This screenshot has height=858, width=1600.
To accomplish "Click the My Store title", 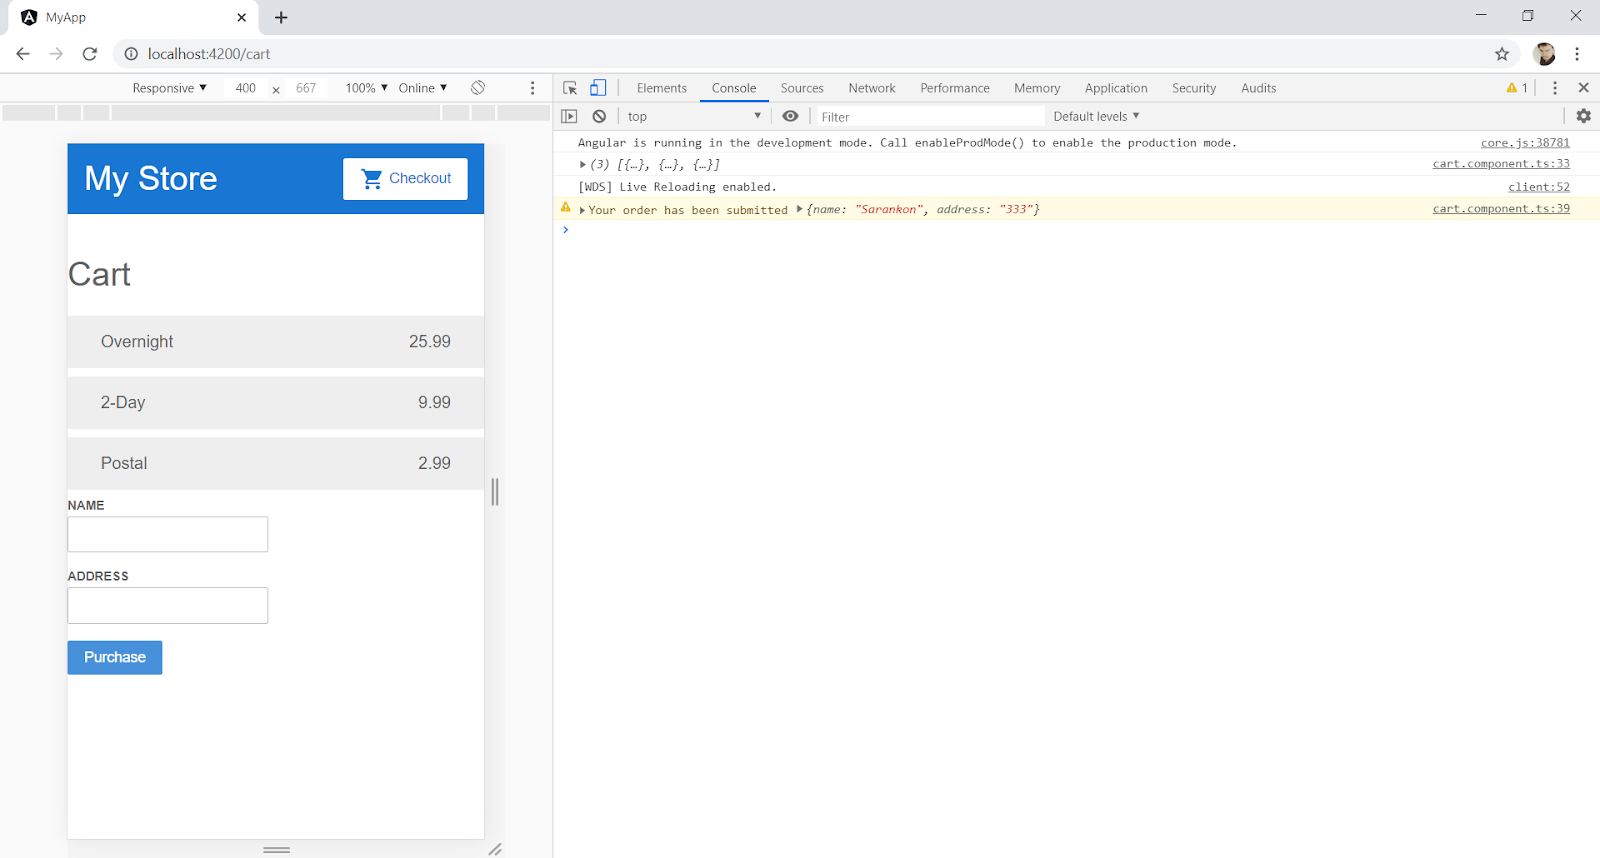I will click(x=151, y=178).
